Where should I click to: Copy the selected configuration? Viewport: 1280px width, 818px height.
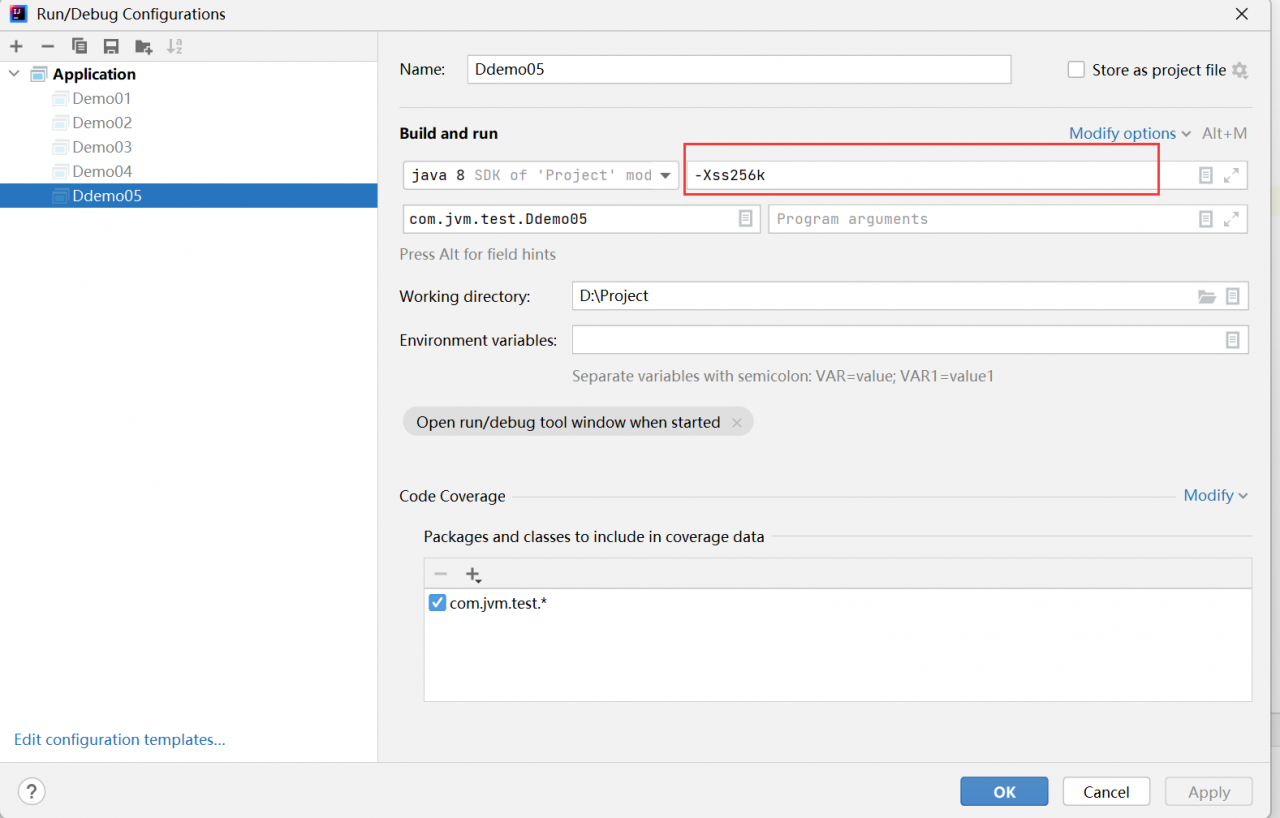tap(79, 46)
